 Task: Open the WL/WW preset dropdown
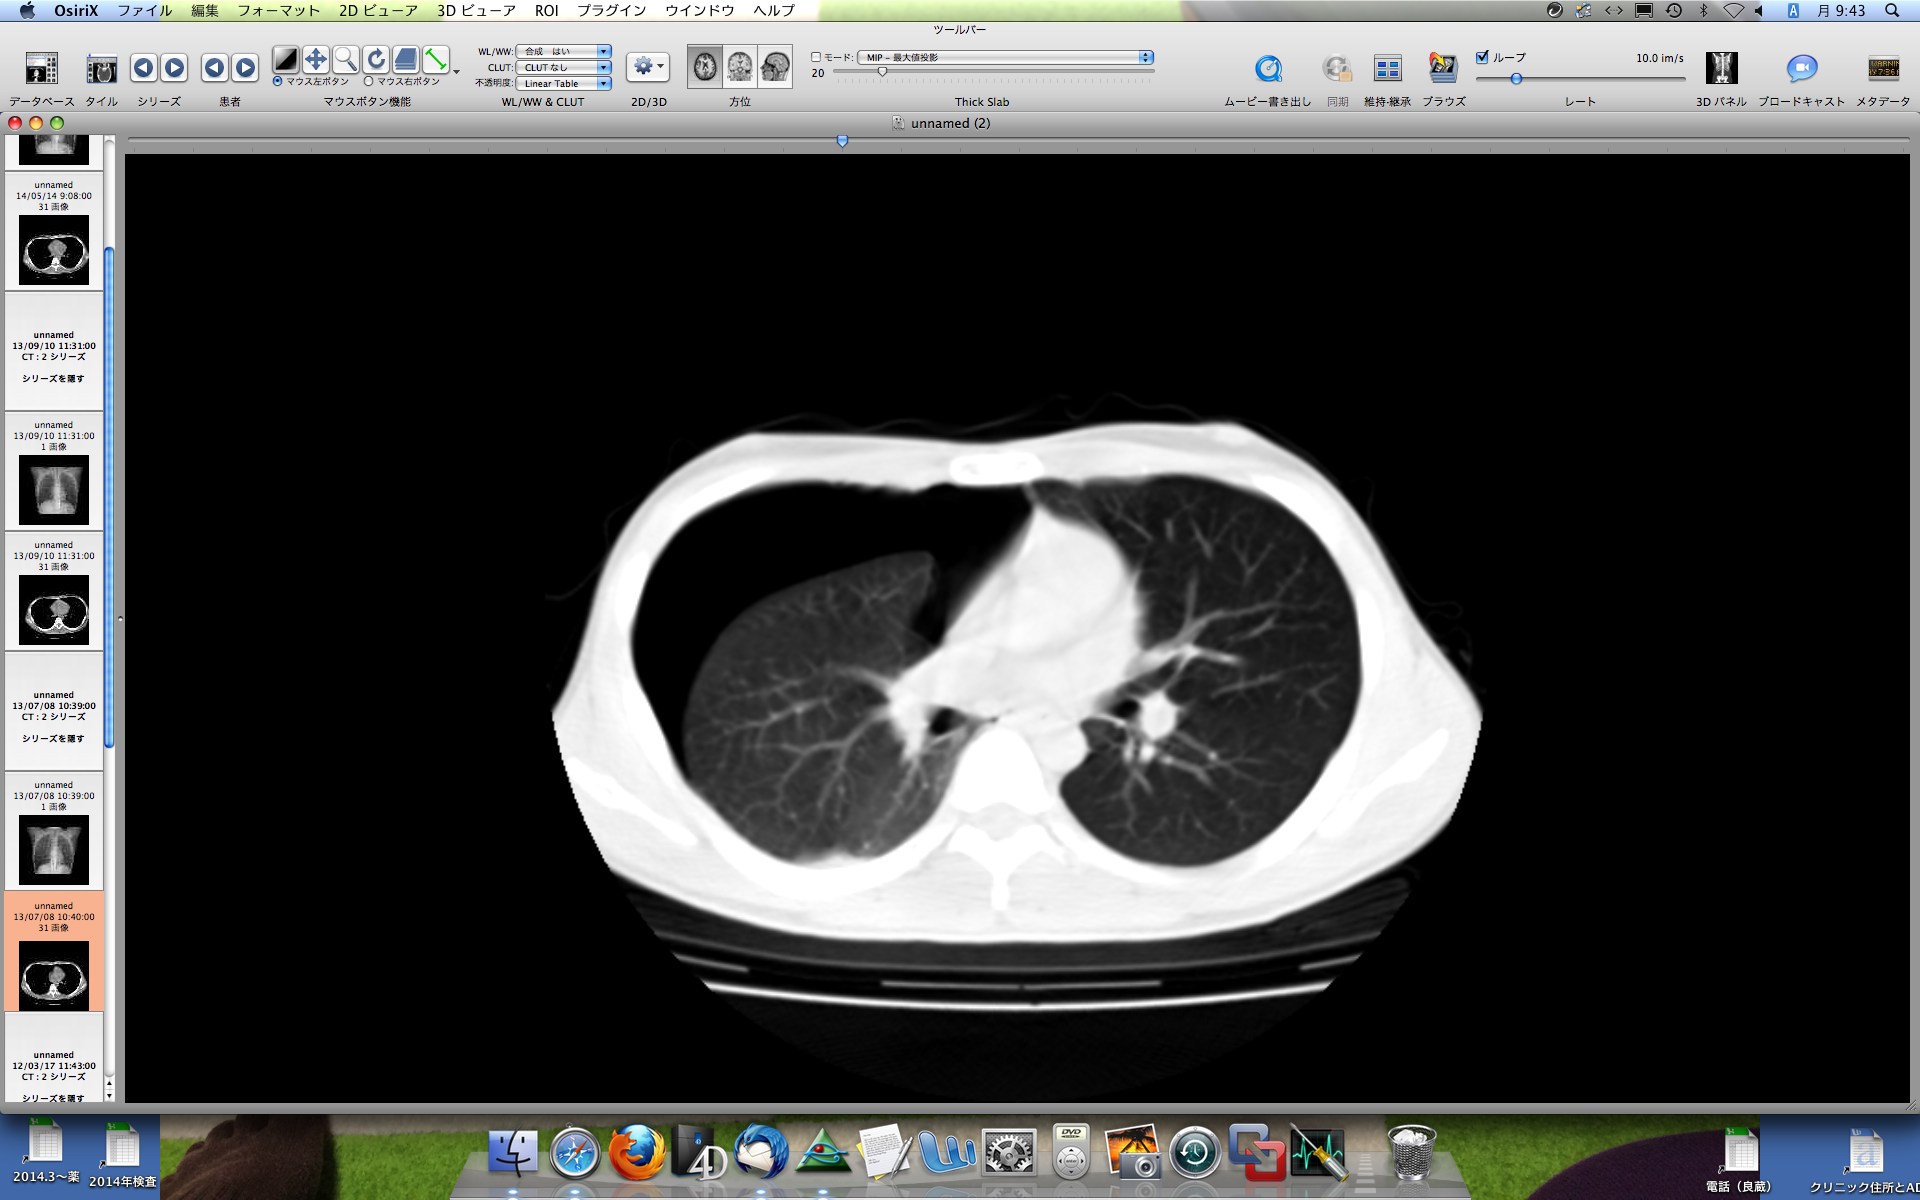click(563, 51)
